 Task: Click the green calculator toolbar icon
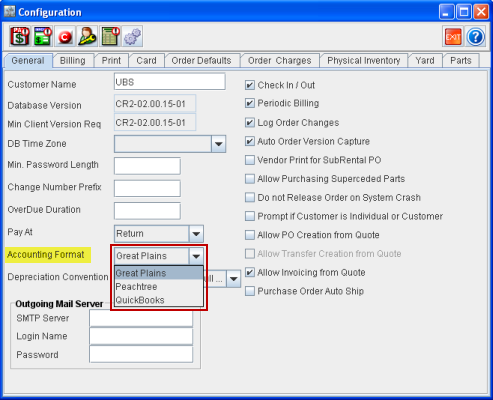tap(110, 36)
